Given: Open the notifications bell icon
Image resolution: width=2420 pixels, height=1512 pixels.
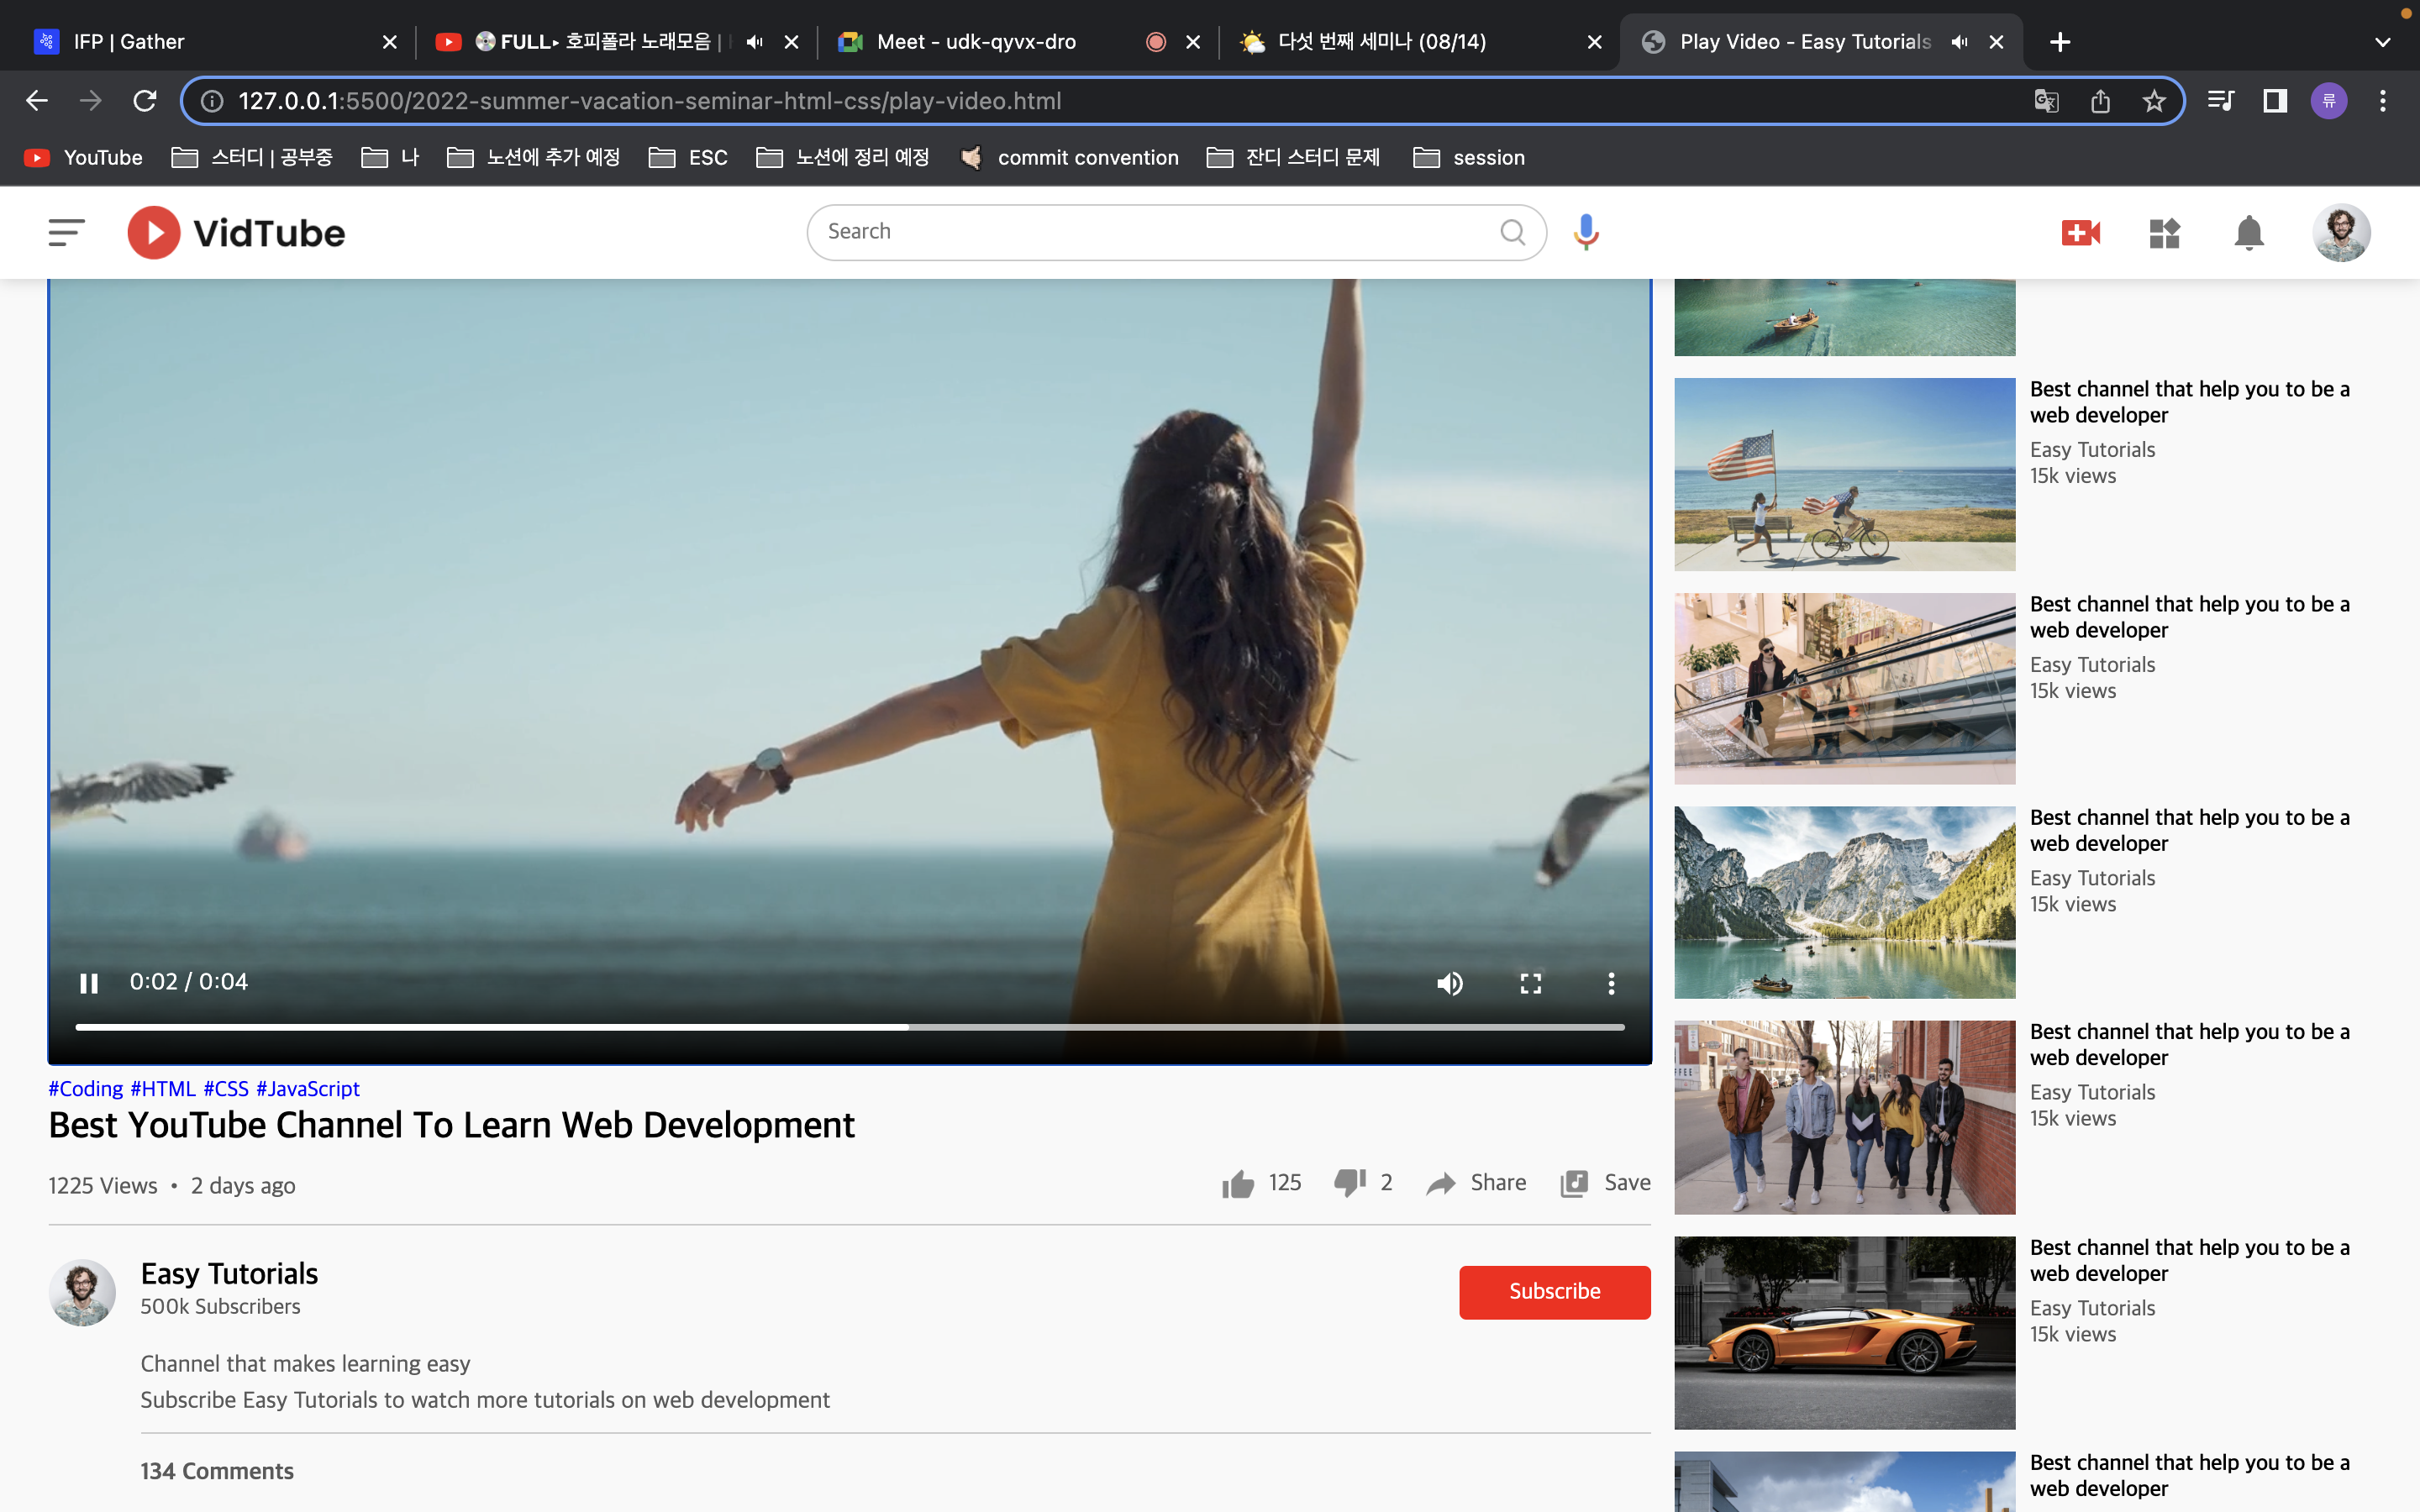Looking at the screenshot, I should click(x=2248, y=233).
